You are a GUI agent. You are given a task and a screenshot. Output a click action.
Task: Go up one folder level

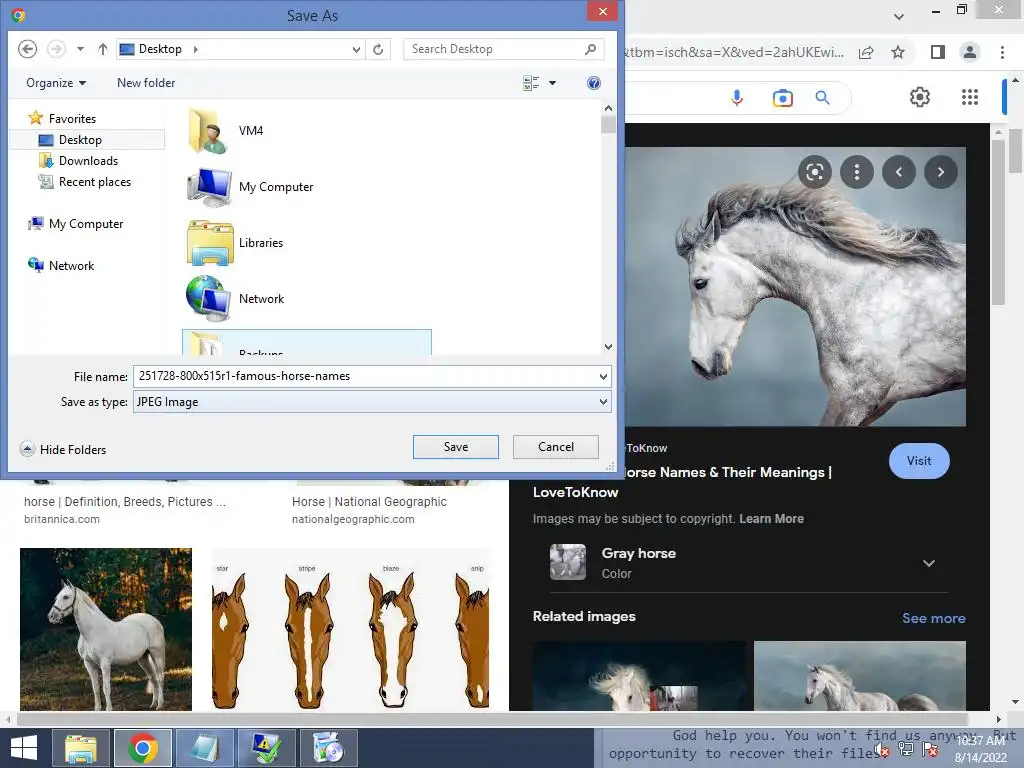pos(103,49)
